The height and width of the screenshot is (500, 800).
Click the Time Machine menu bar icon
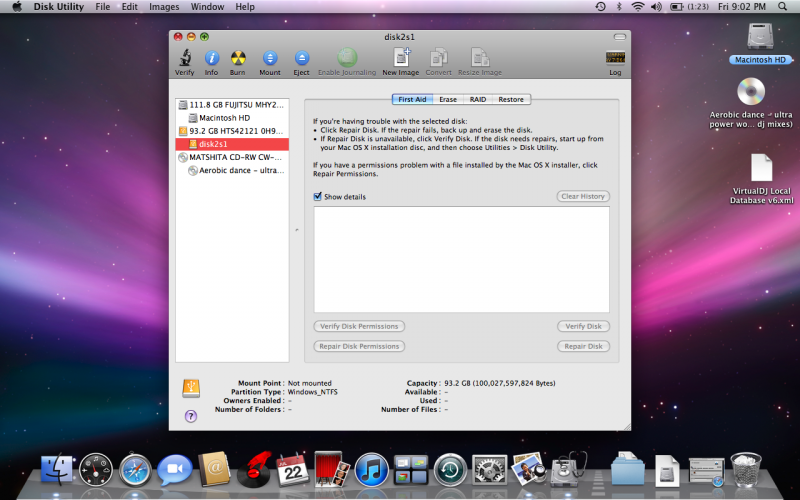coord(601,7)
